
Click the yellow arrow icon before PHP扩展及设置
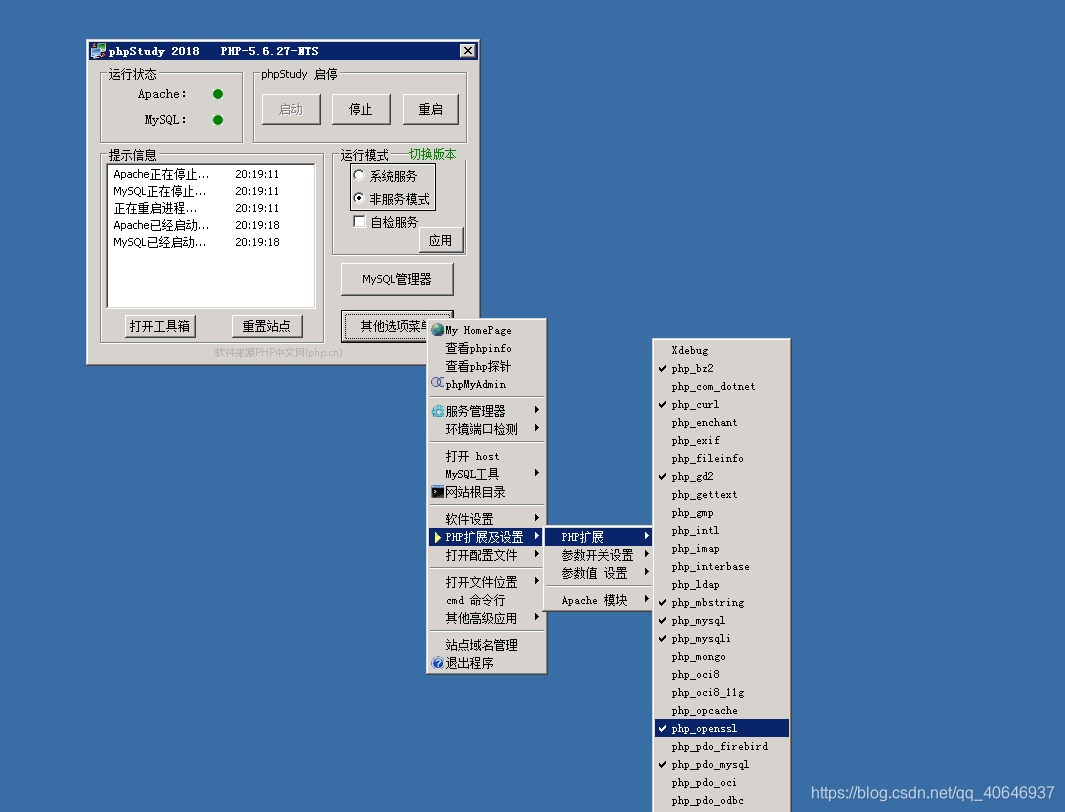437,538
